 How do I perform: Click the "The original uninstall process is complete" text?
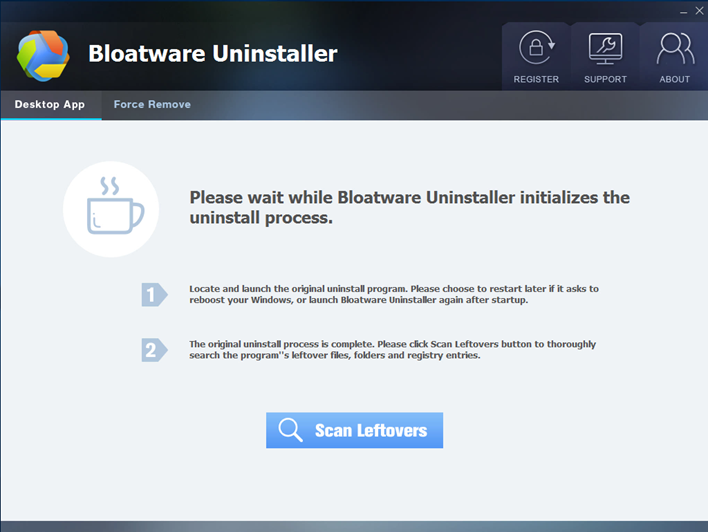click(x=392, y=350)
